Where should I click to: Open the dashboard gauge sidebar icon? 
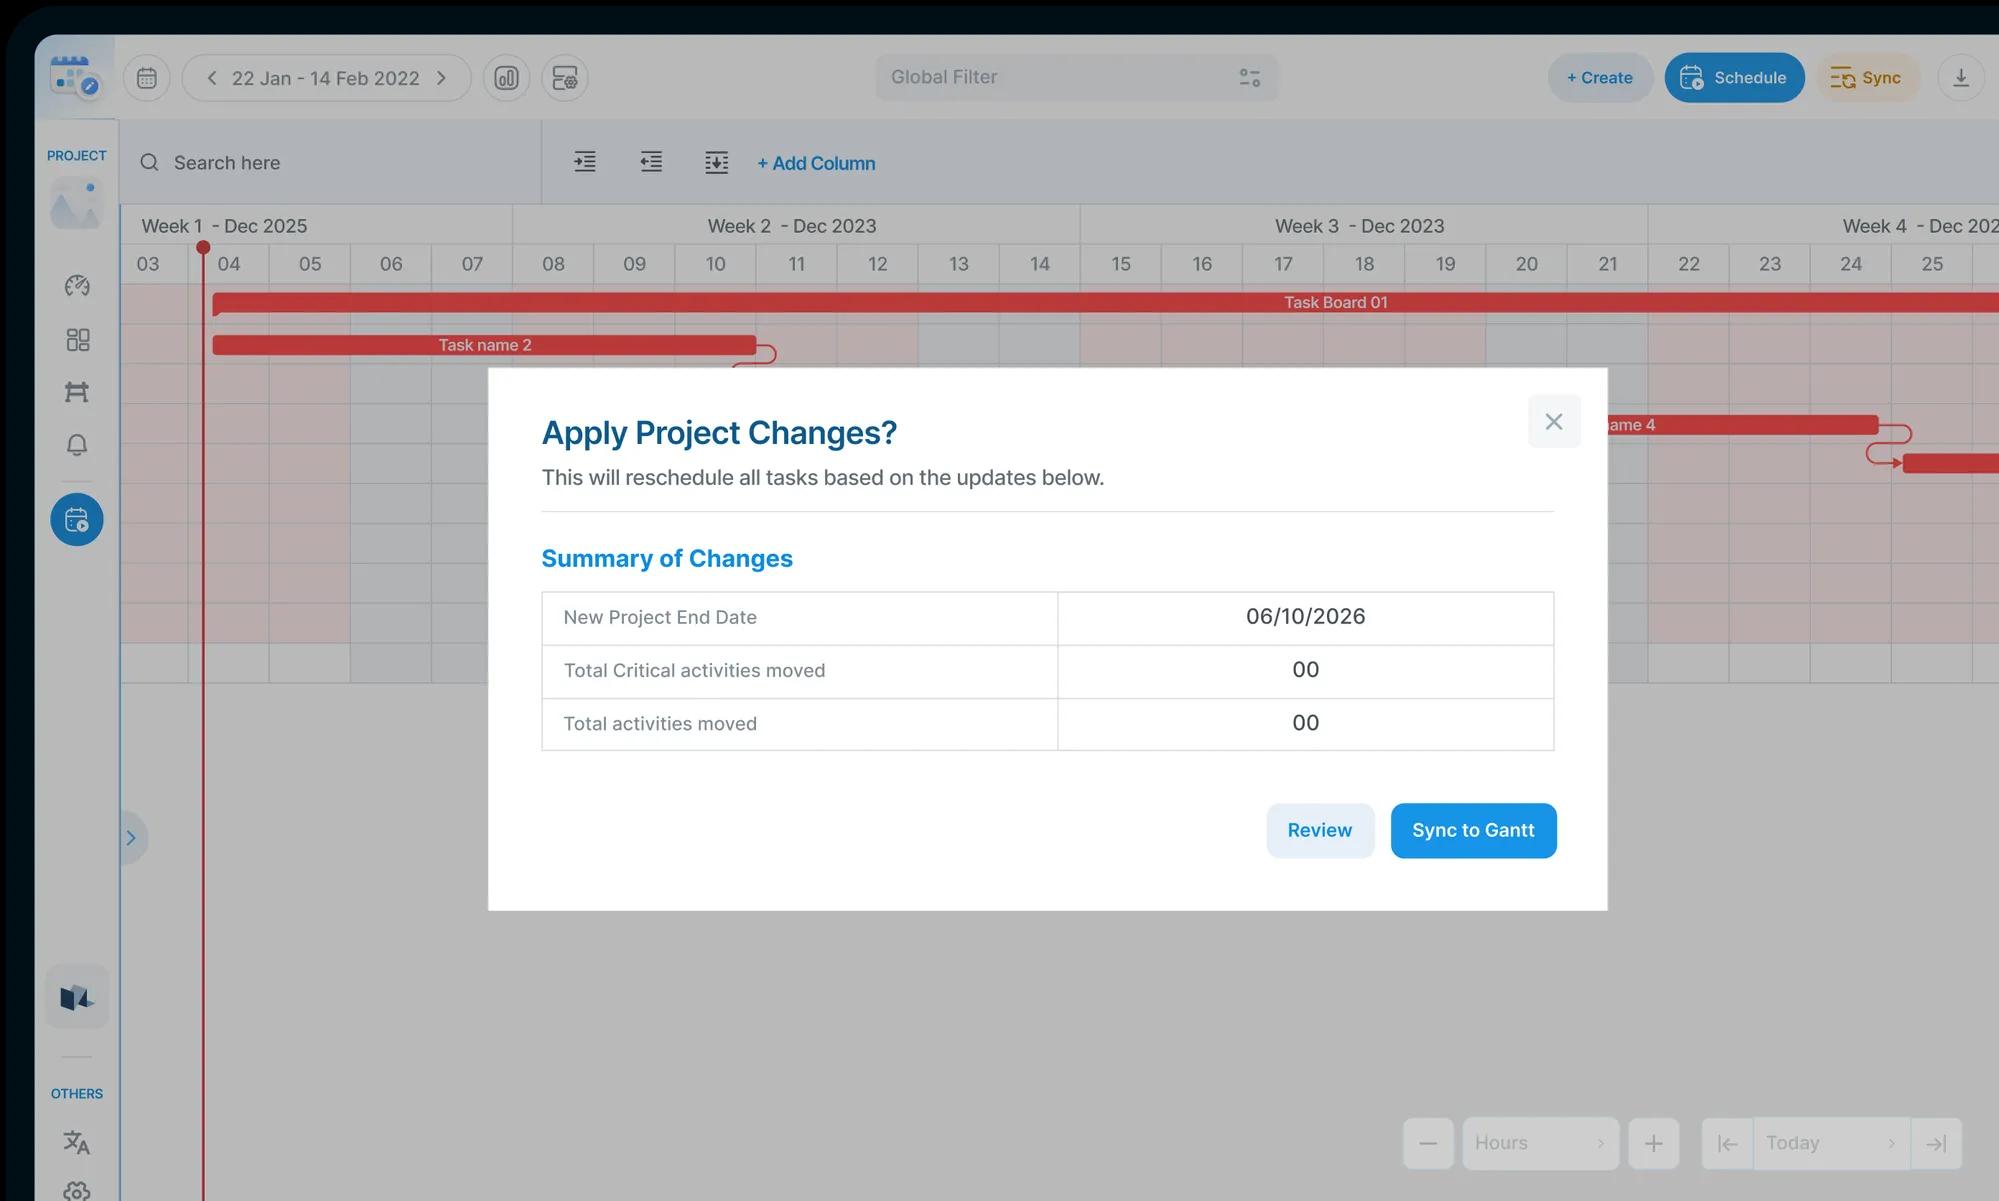coord(77,286)
